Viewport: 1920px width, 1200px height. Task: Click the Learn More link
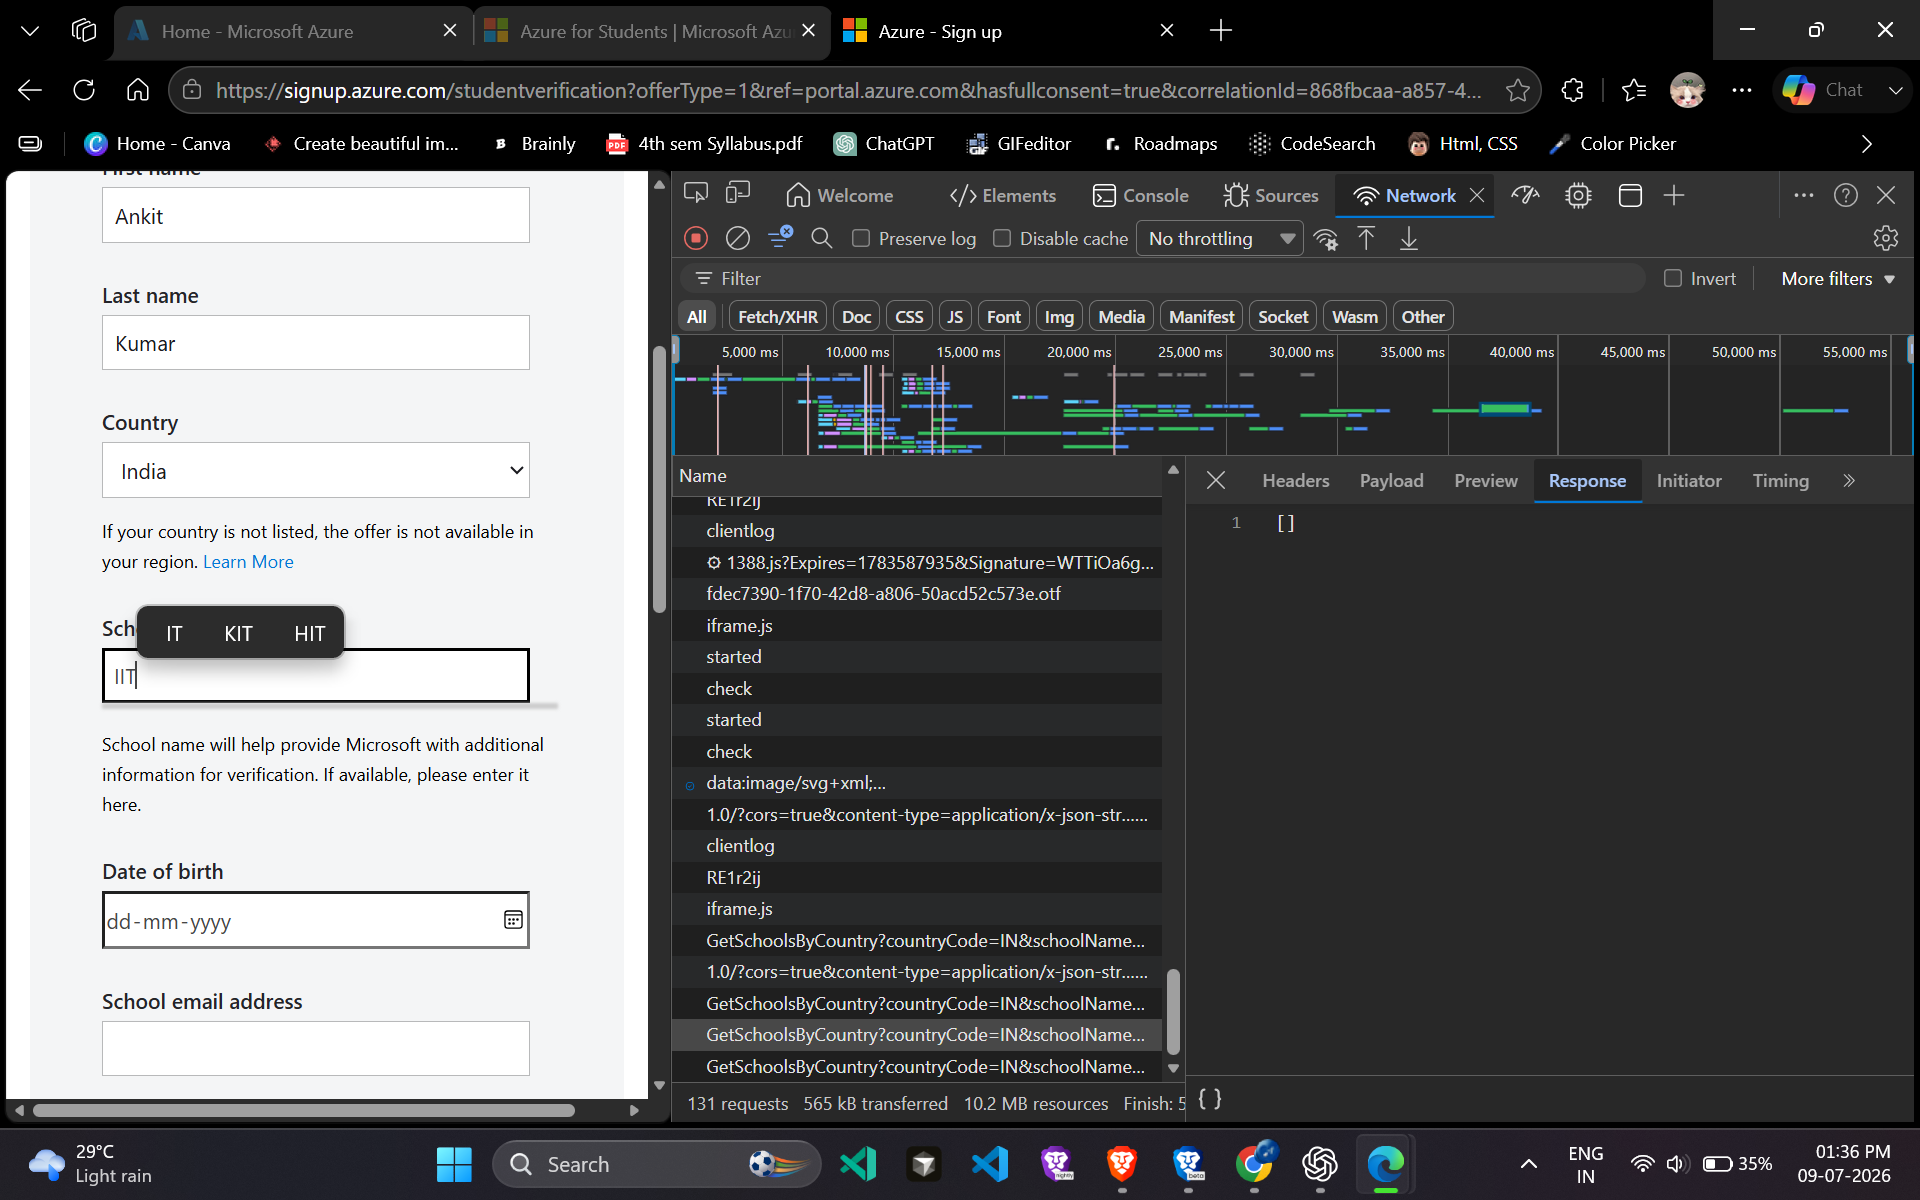248,562
